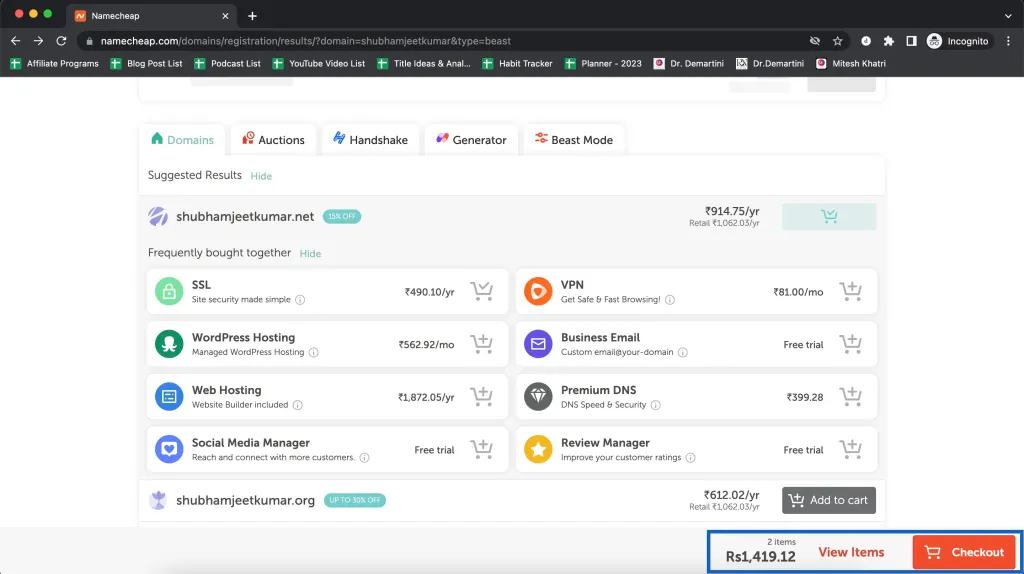Click the 15% OFF badge

(x=342, y=217)
